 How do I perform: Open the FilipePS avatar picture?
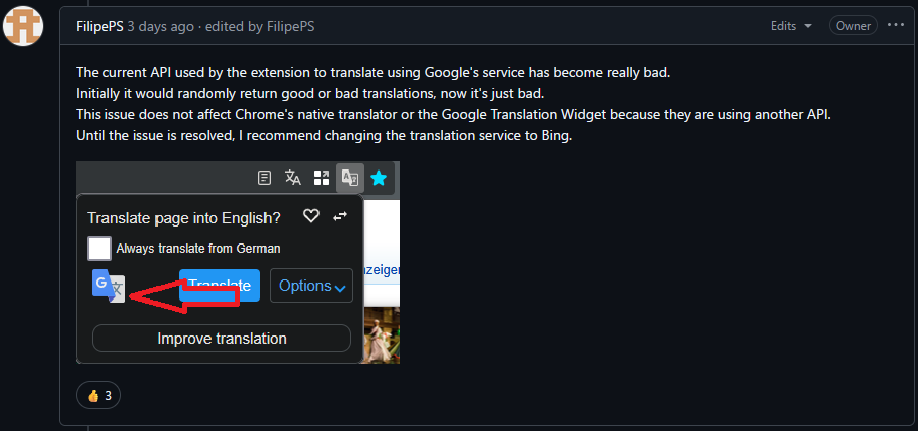(x=23, y=26)
